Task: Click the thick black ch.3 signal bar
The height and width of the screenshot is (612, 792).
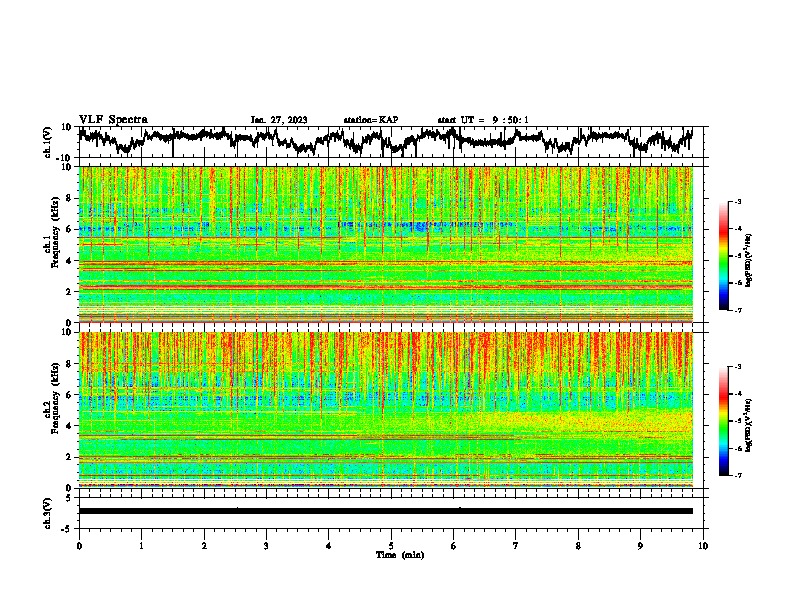Action: [x=386, y=511]
